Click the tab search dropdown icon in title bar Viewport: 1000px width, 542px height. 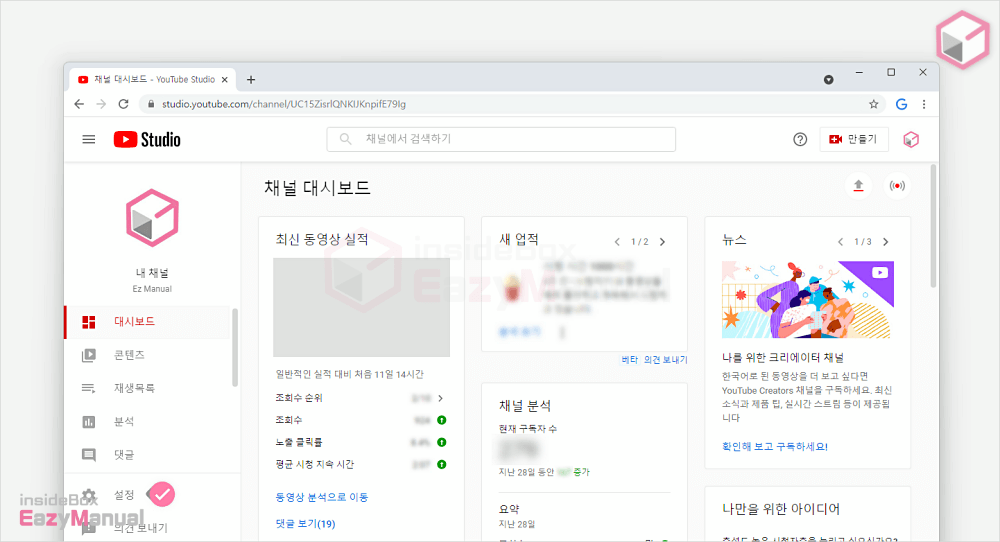click(828, 80)
